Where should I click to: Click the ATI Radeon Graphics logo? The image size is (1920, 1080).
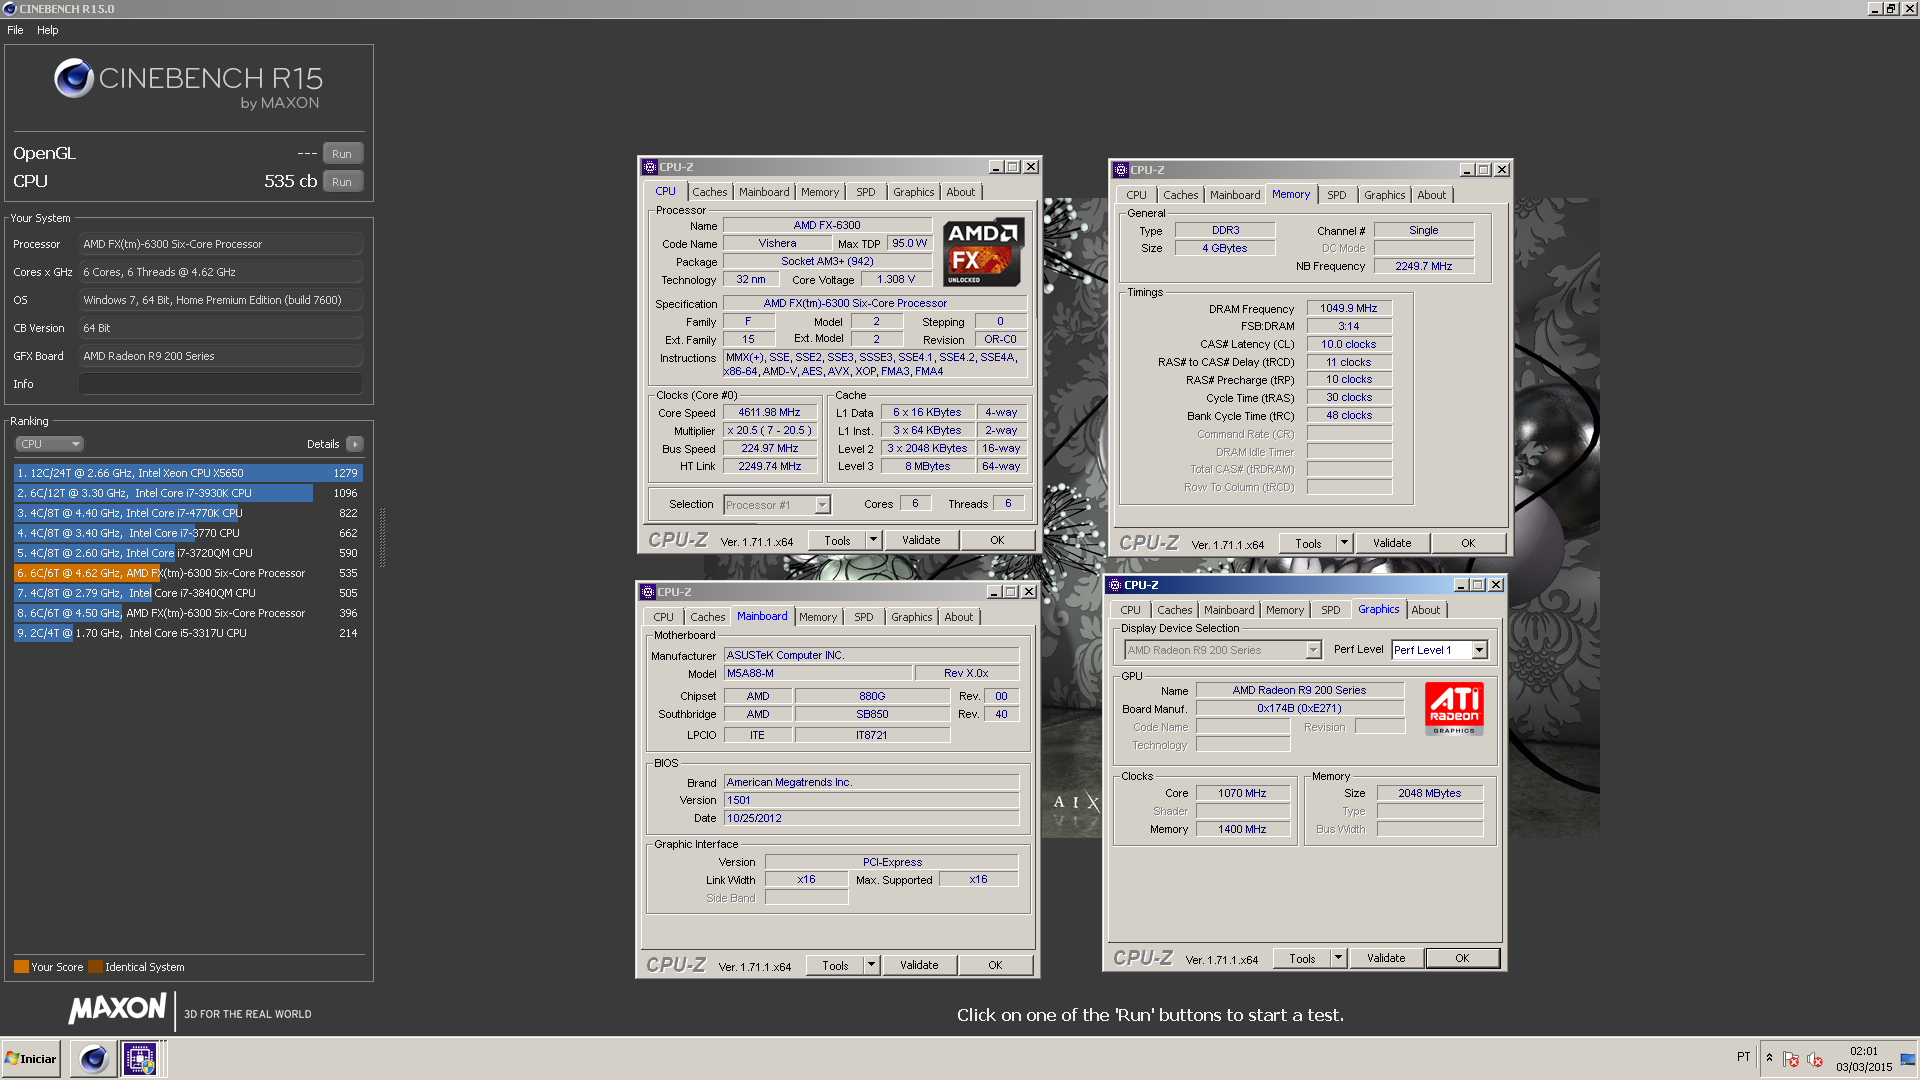1454,709
